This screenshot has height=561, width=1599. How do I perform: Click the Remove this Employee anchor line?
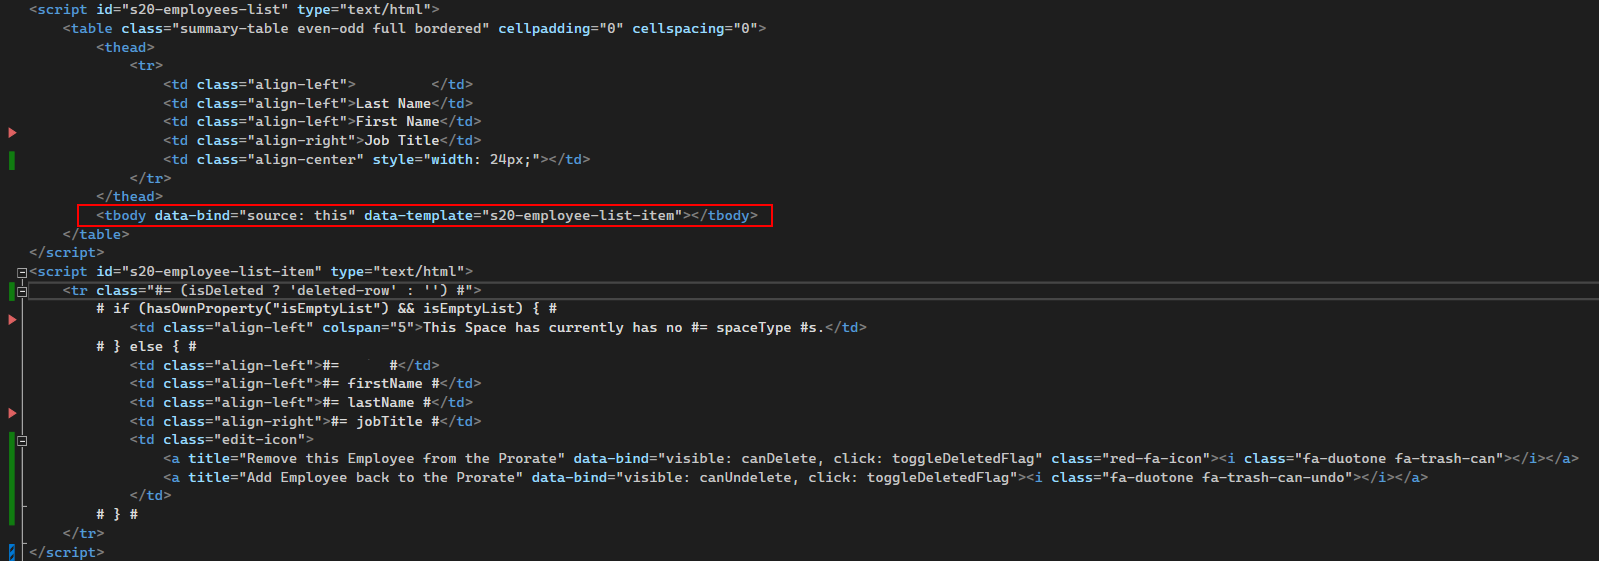[871, 459]
